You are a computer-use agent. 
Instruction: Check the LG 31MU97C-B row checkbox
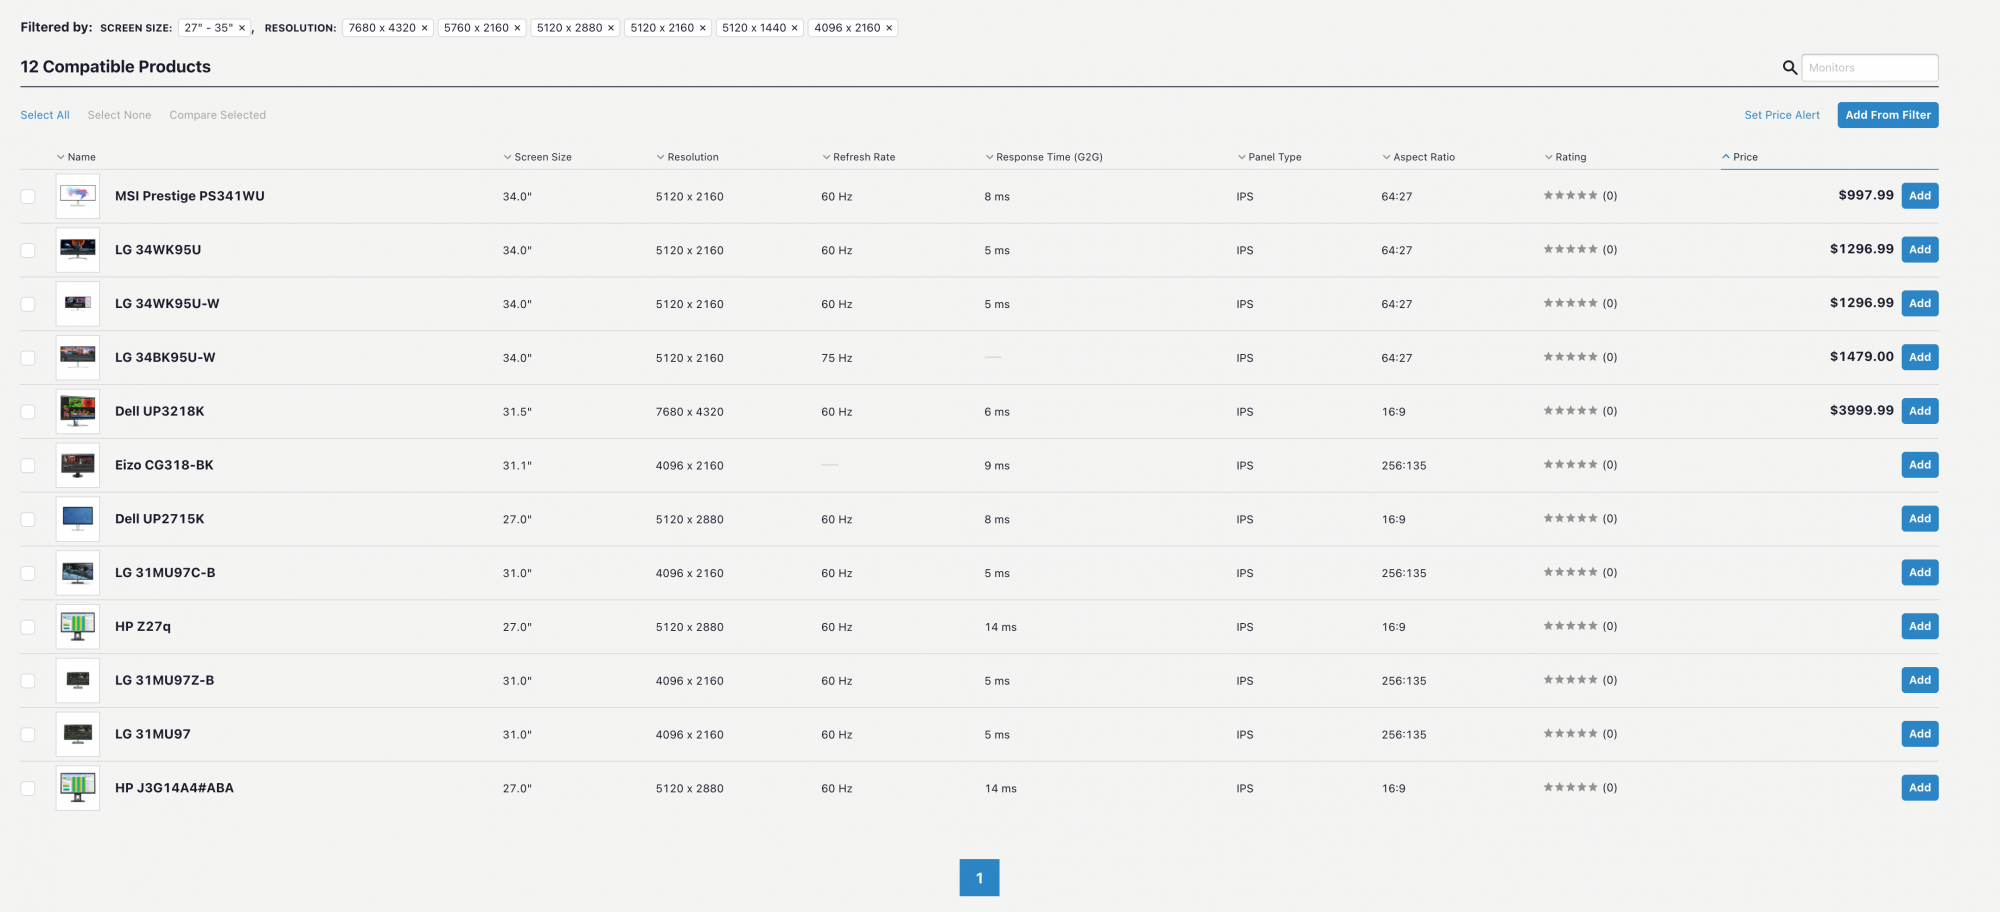coord(28,574)
